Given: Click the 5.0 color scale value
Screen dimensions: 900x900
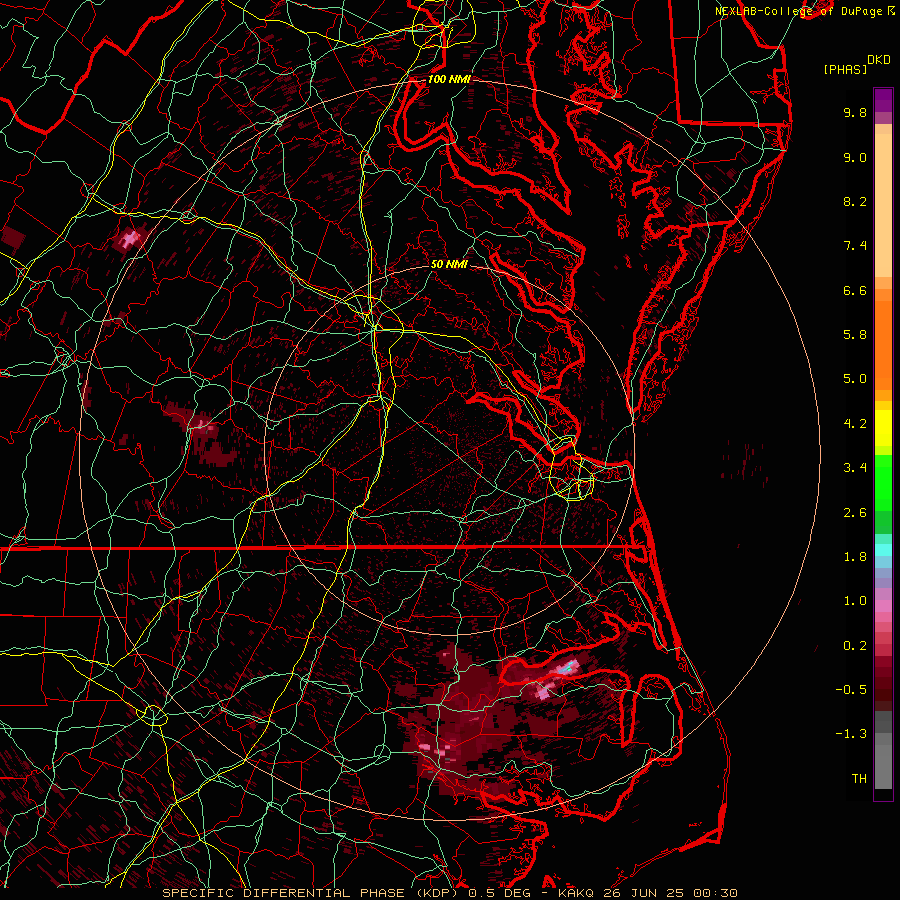Looking at the screenshot, I should click(x=855, y=379).
